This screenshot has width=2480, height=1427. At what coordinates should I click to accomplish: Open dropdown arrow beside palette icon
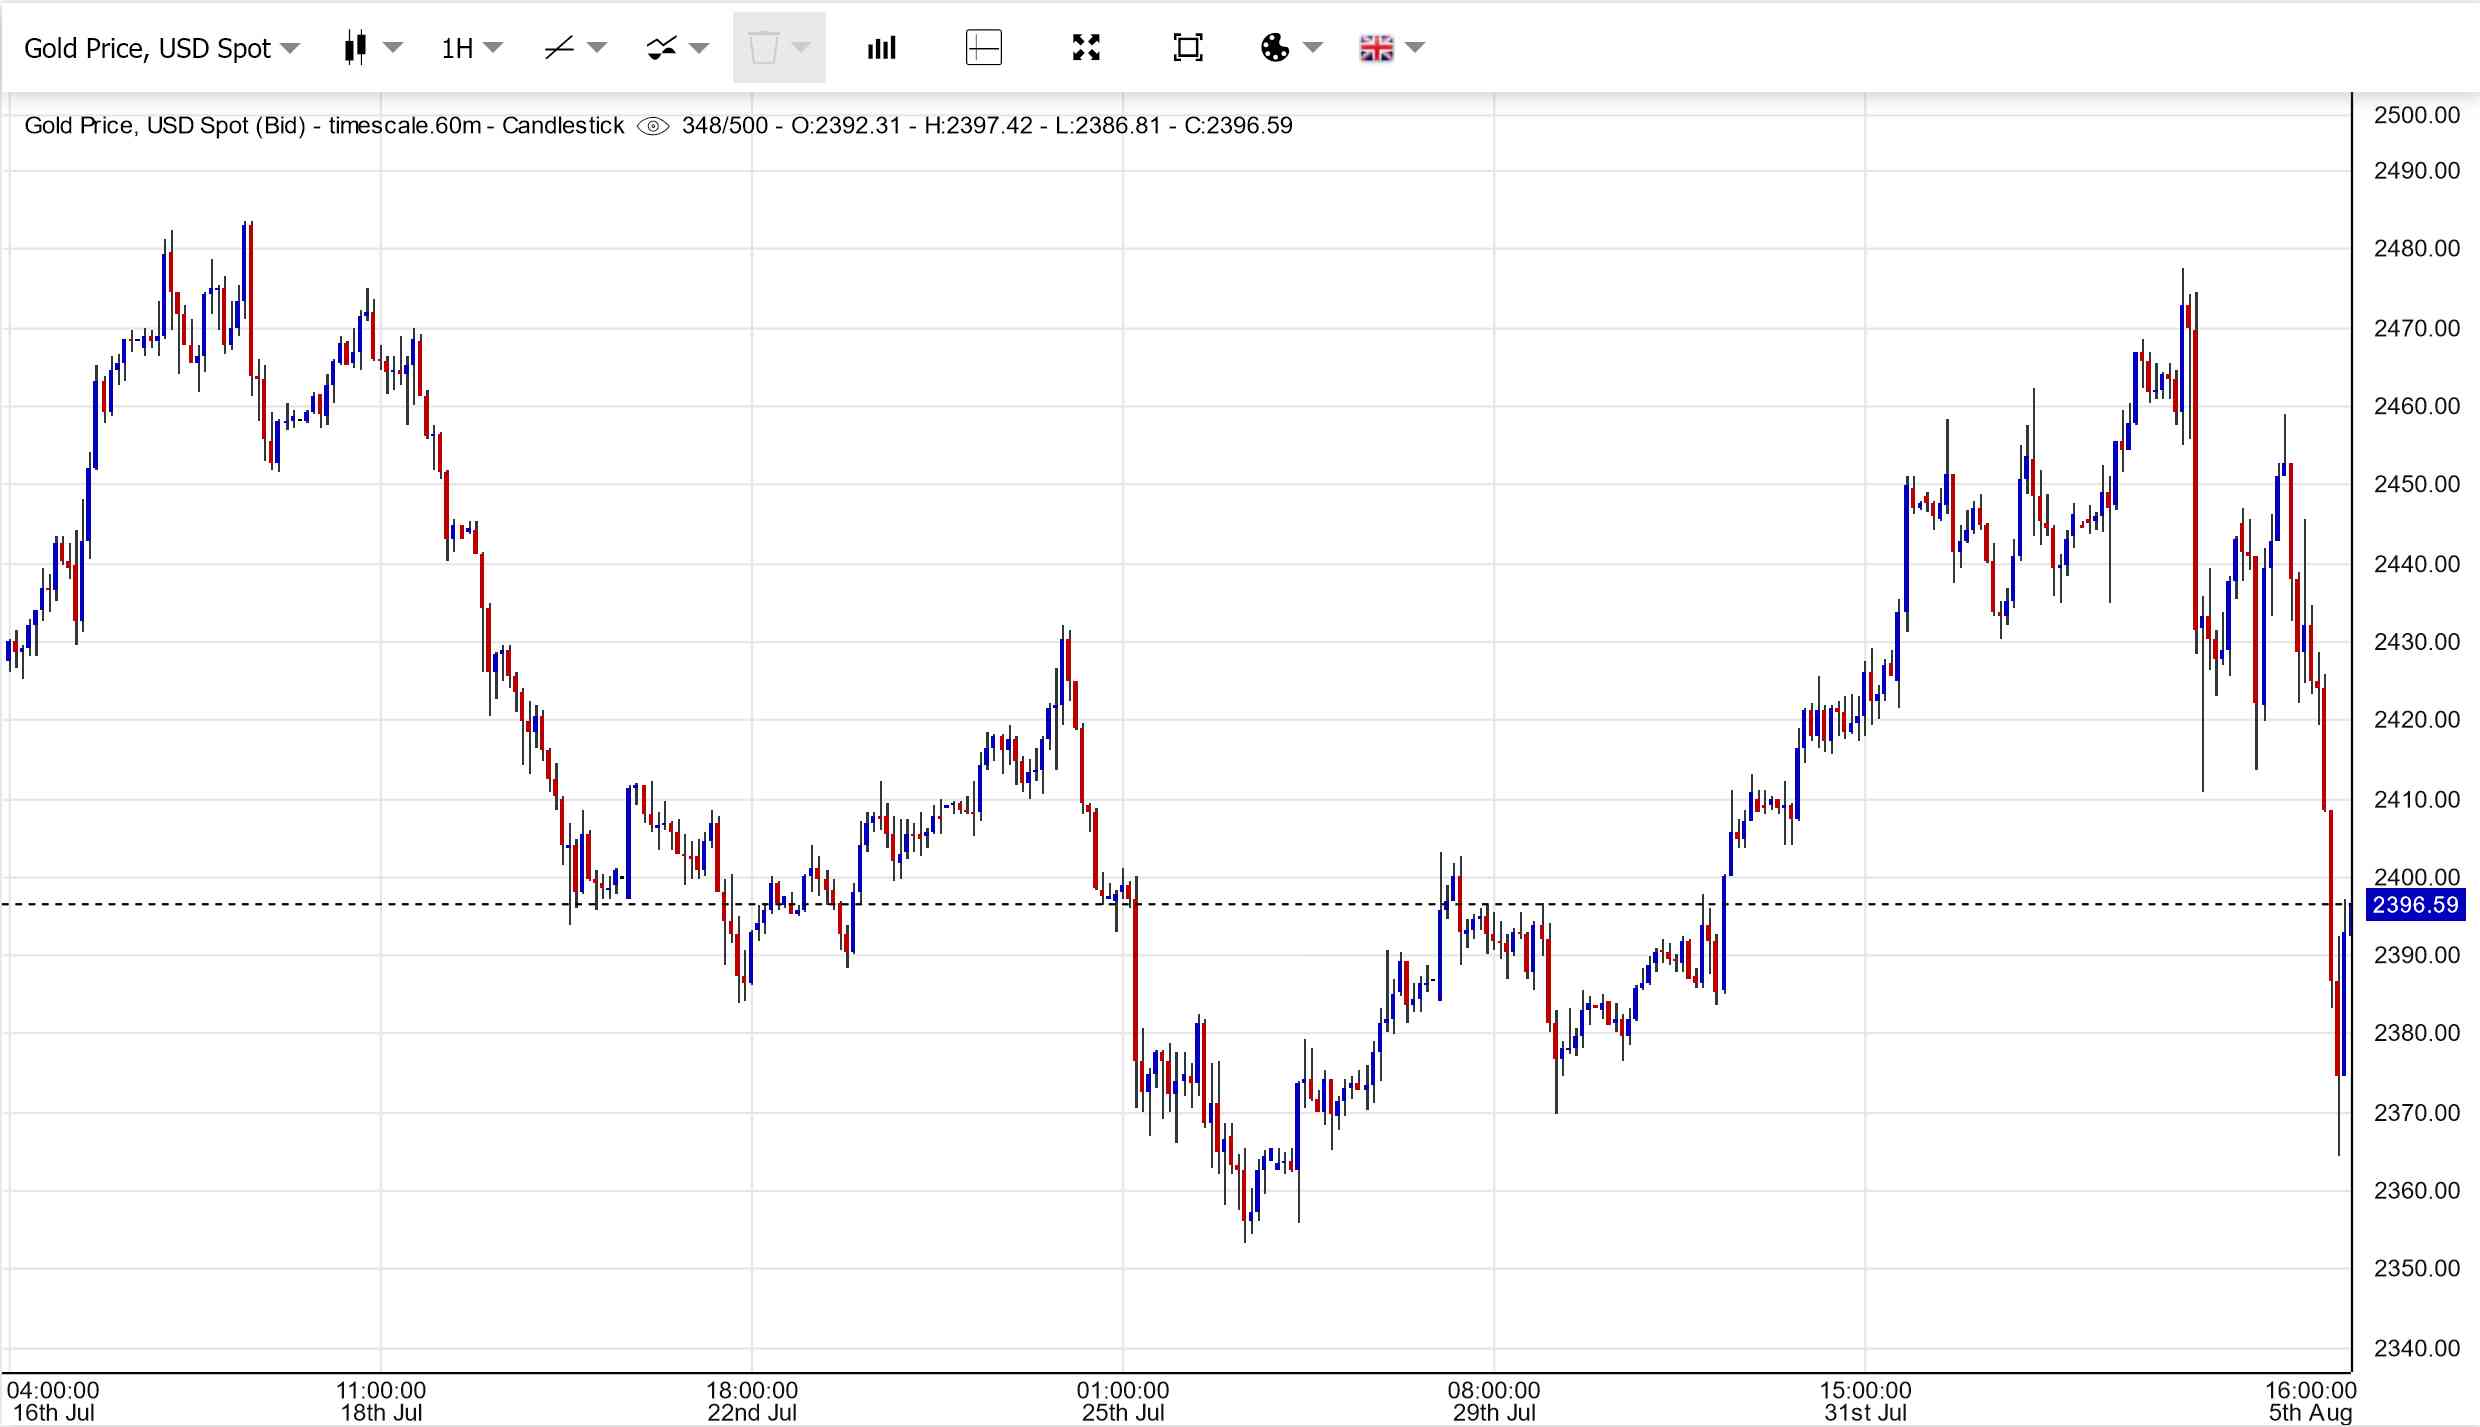click(x=1313, y=48)
